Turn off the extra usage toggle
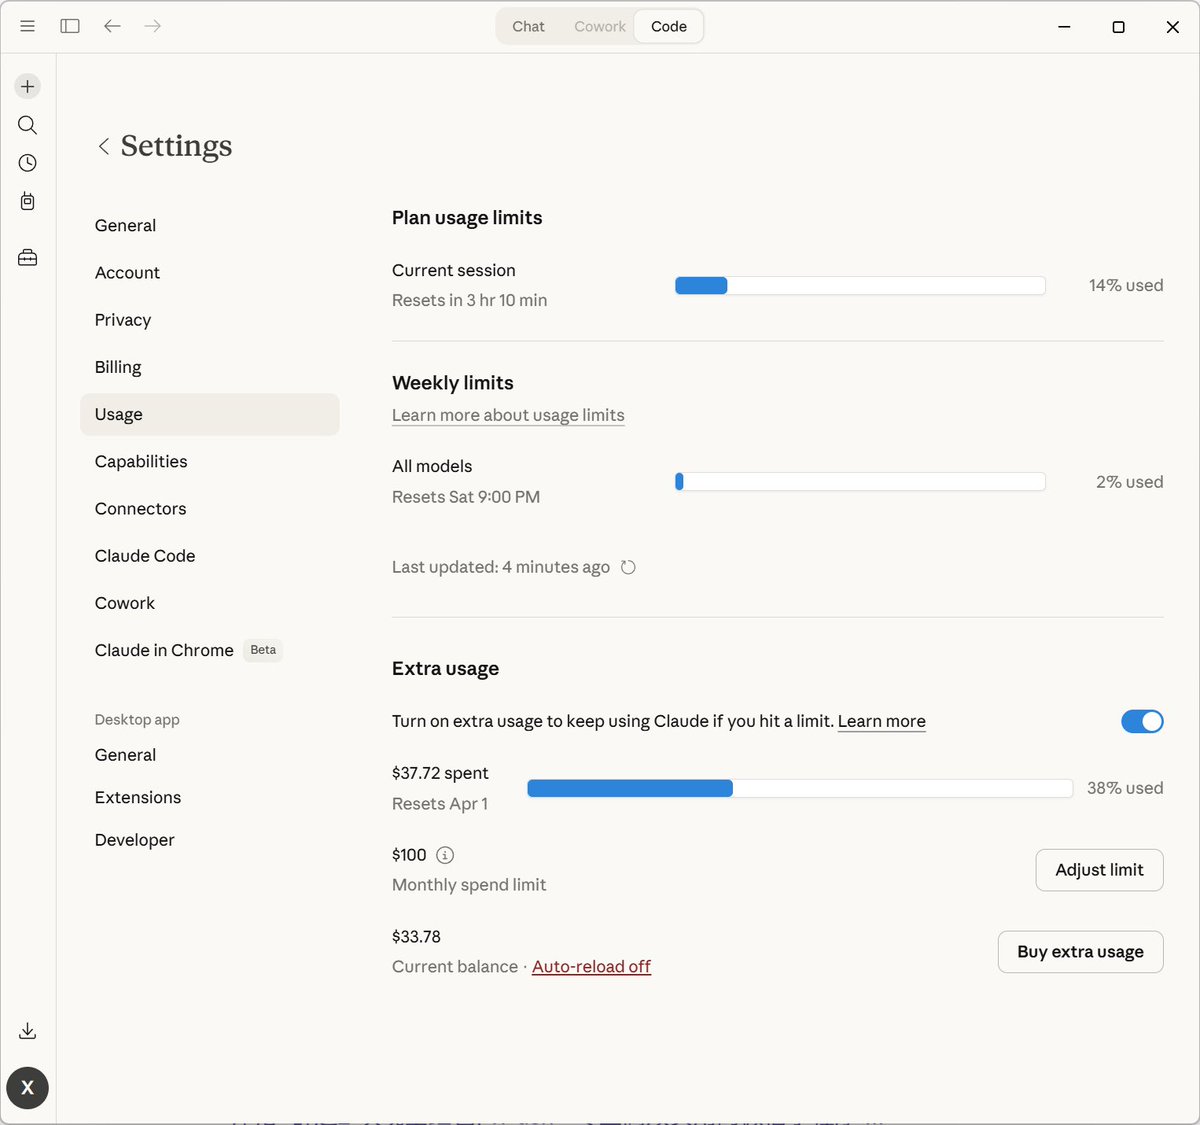1200x1125 pixels. coord(1142,721)
